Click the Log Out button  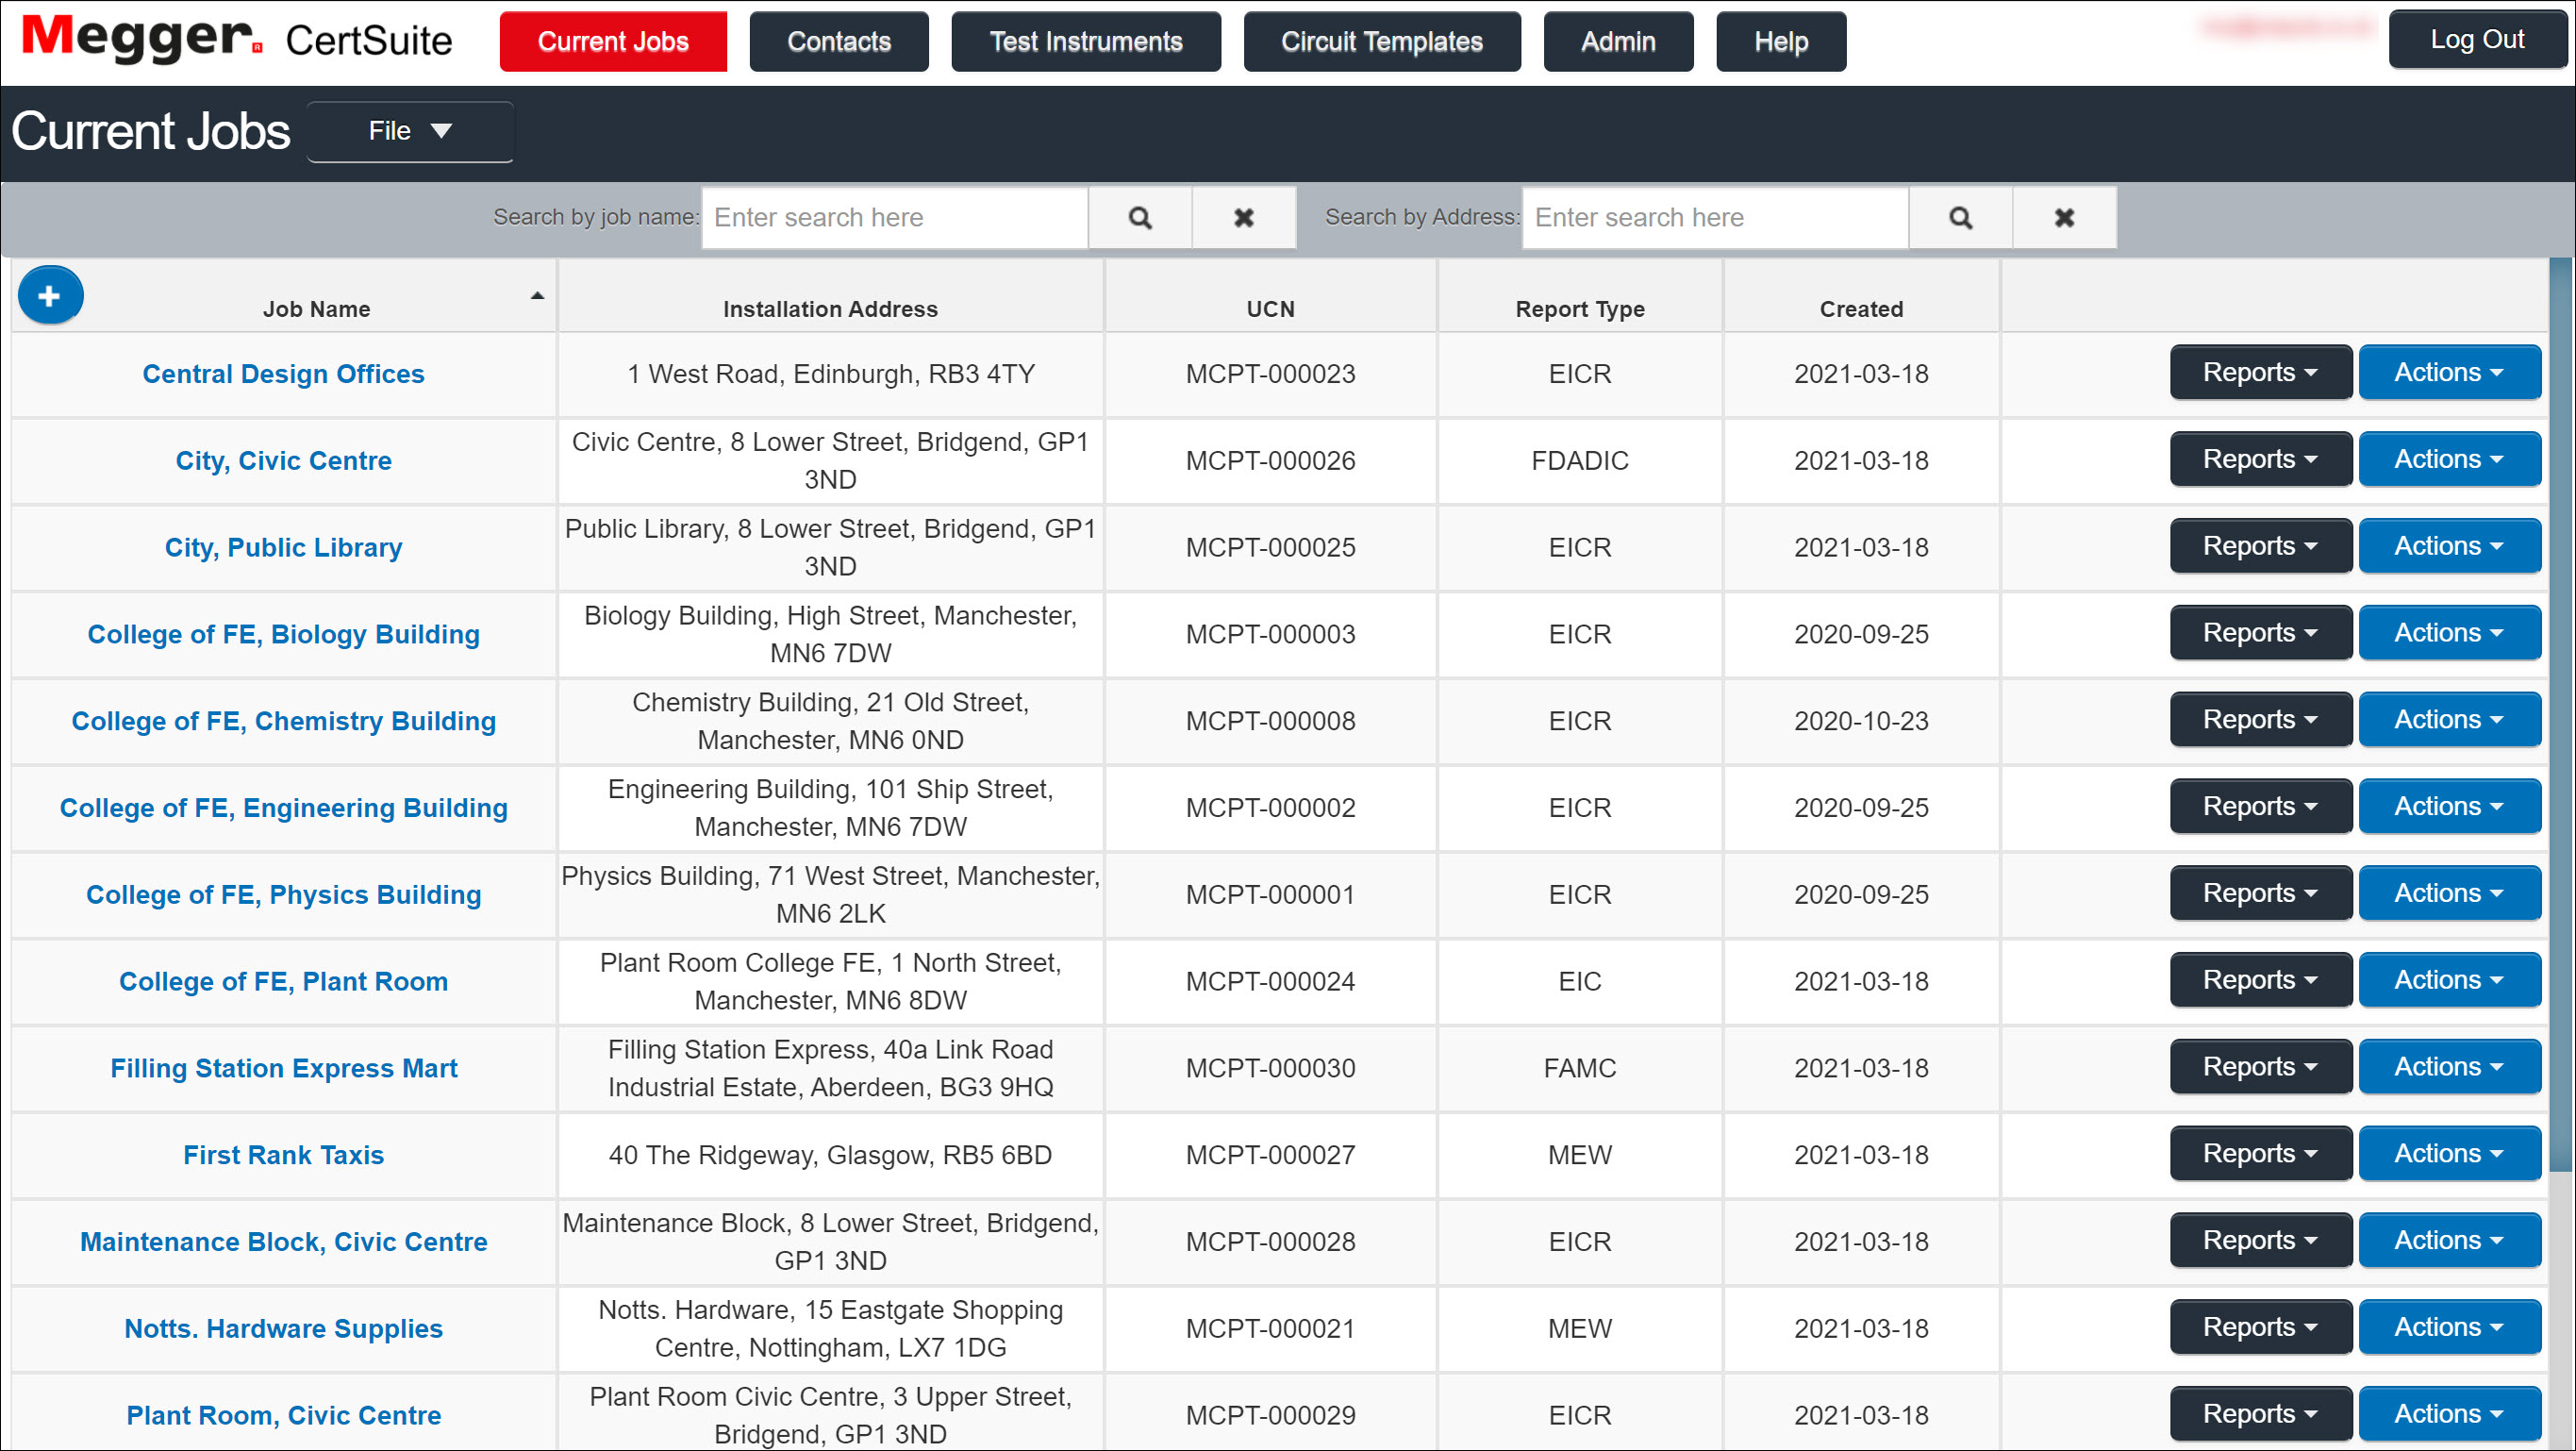click(x=2477, y=38)
